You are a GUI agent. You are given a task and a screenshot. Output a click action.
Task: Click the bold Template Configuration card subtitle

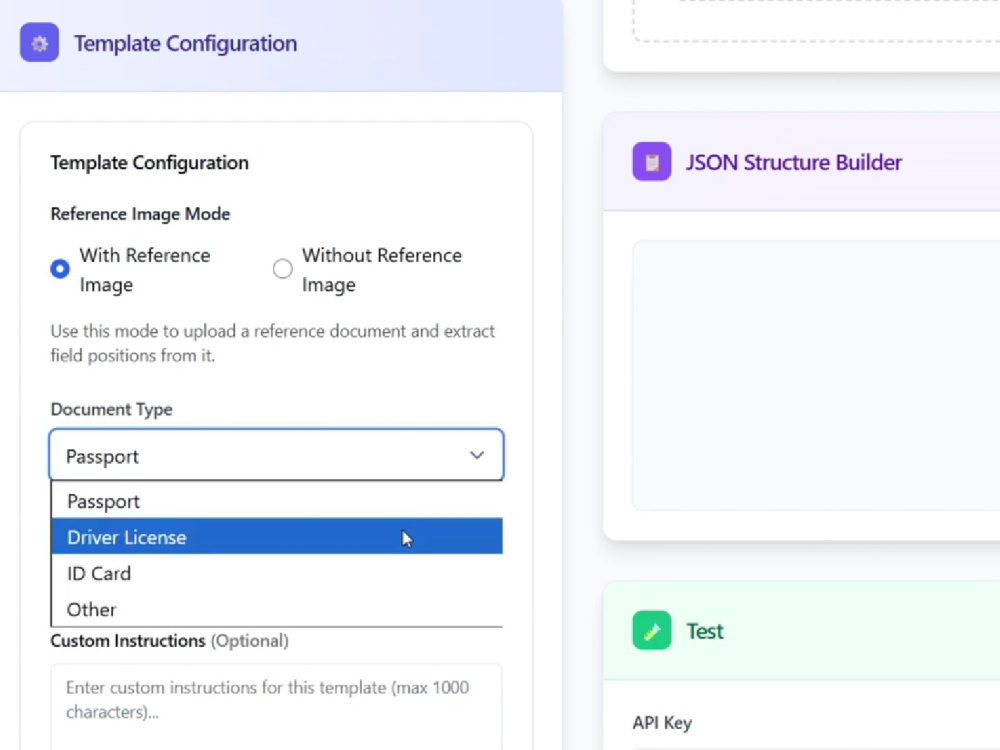150,163
